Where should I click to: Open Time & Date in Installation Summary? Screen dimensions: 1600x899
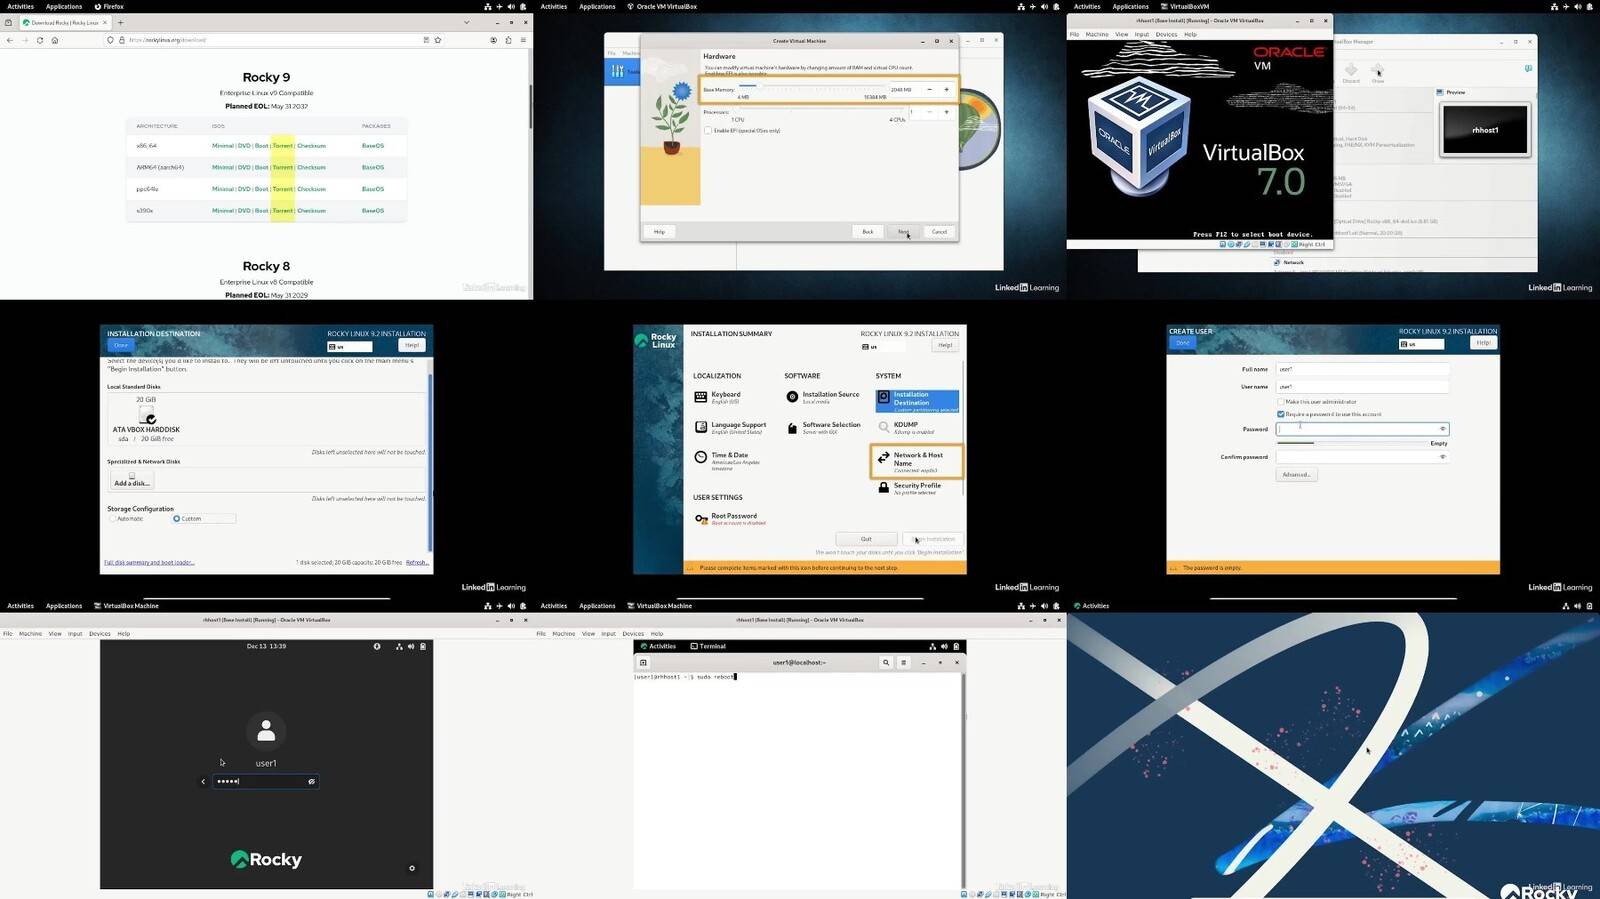click(727, 459)
